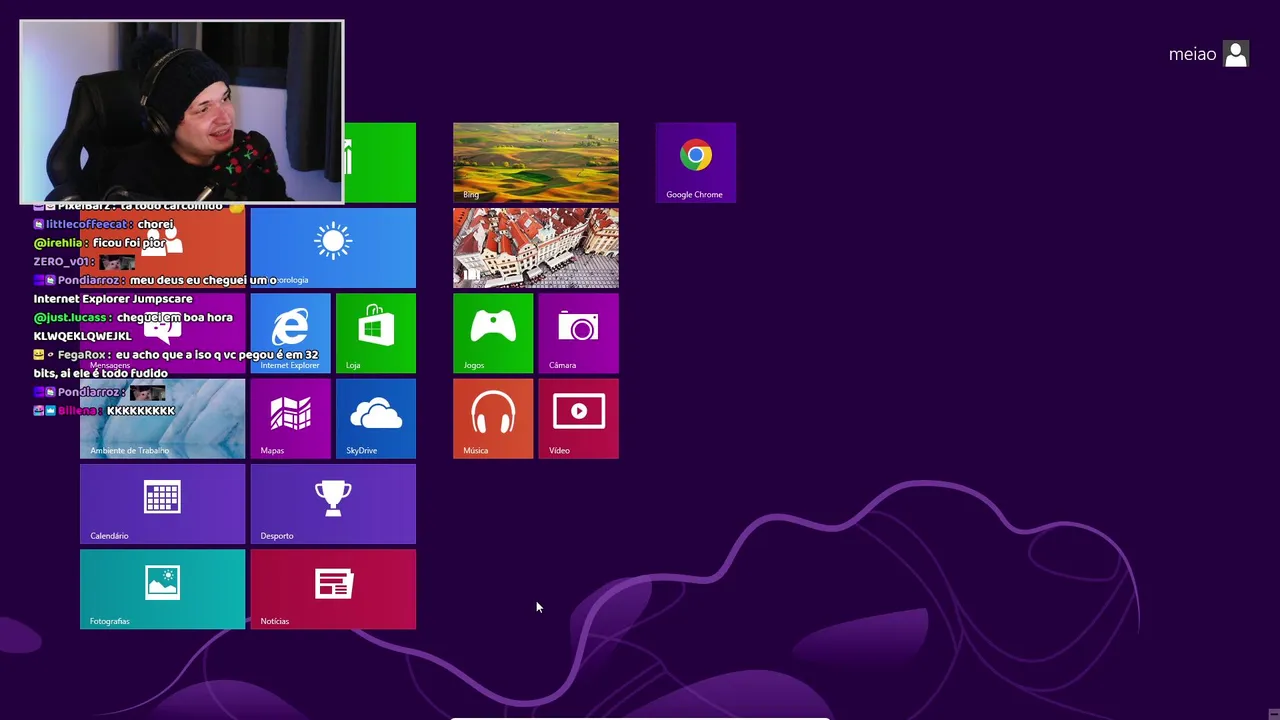
Task: Click chat message 'KKKKKKKKK'
Action: click(141, 411)
